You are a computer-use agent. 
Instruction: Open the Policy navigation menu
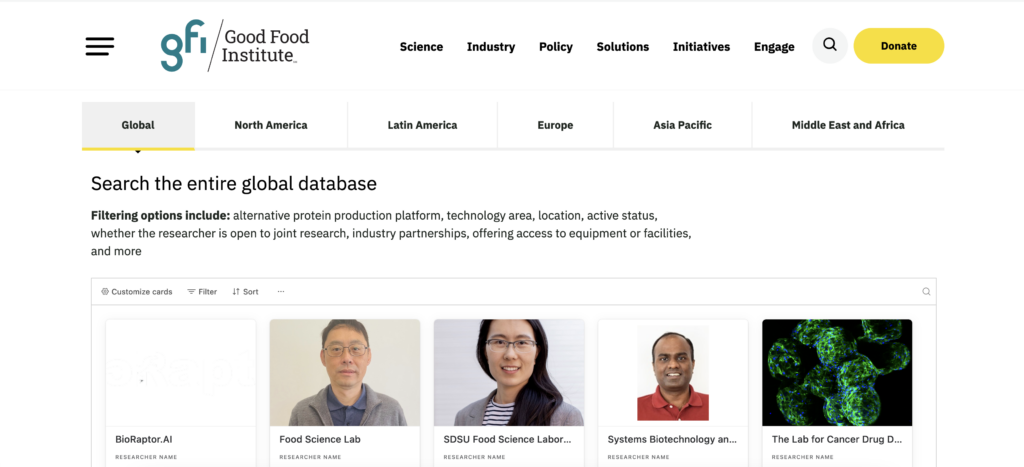point(556,47)
